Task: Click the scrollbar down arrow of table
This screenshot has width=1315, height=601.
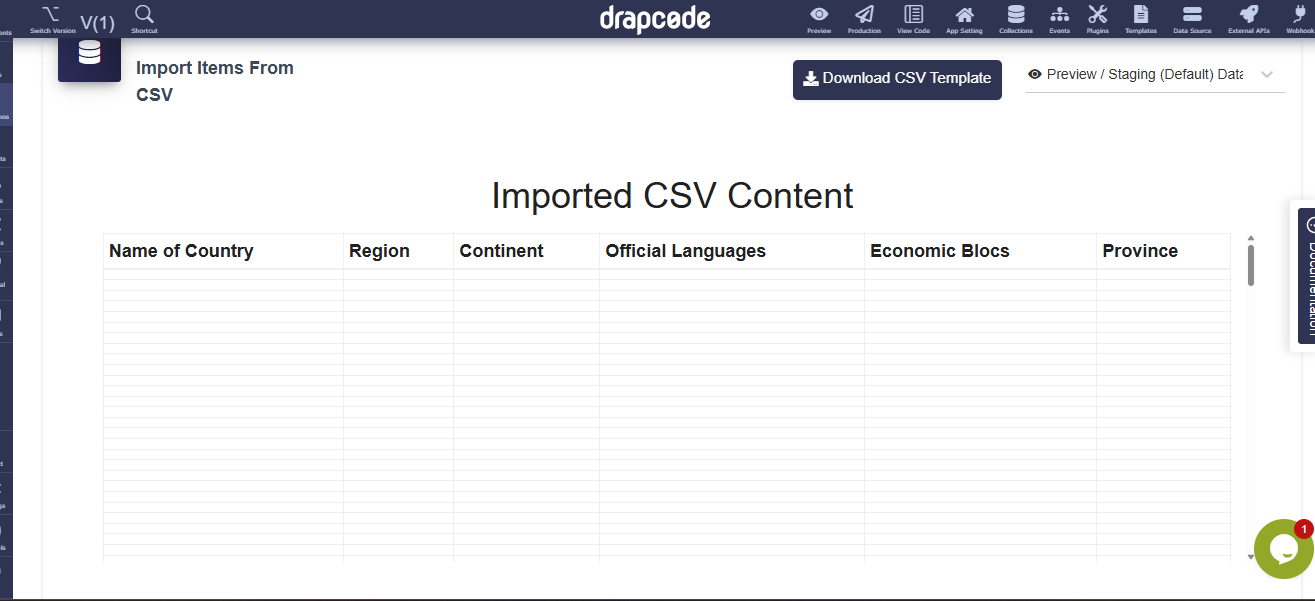Action: coord(1251,556)
